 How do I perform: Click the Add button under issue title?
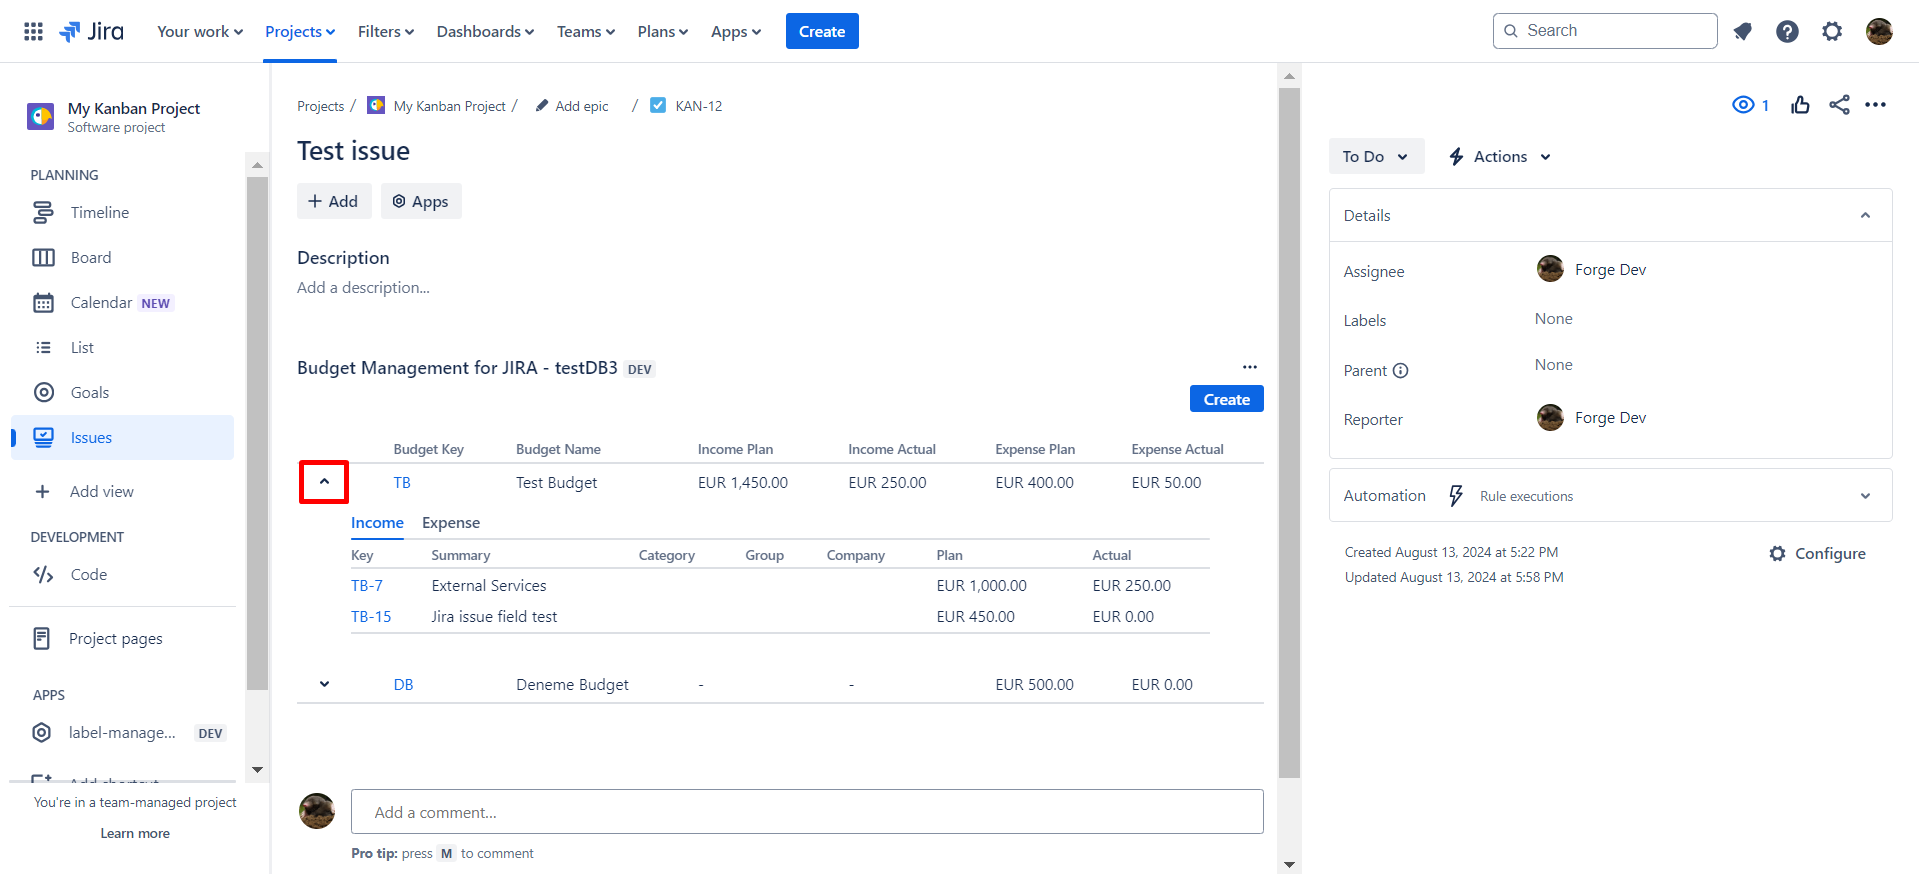tap(334, 201)
